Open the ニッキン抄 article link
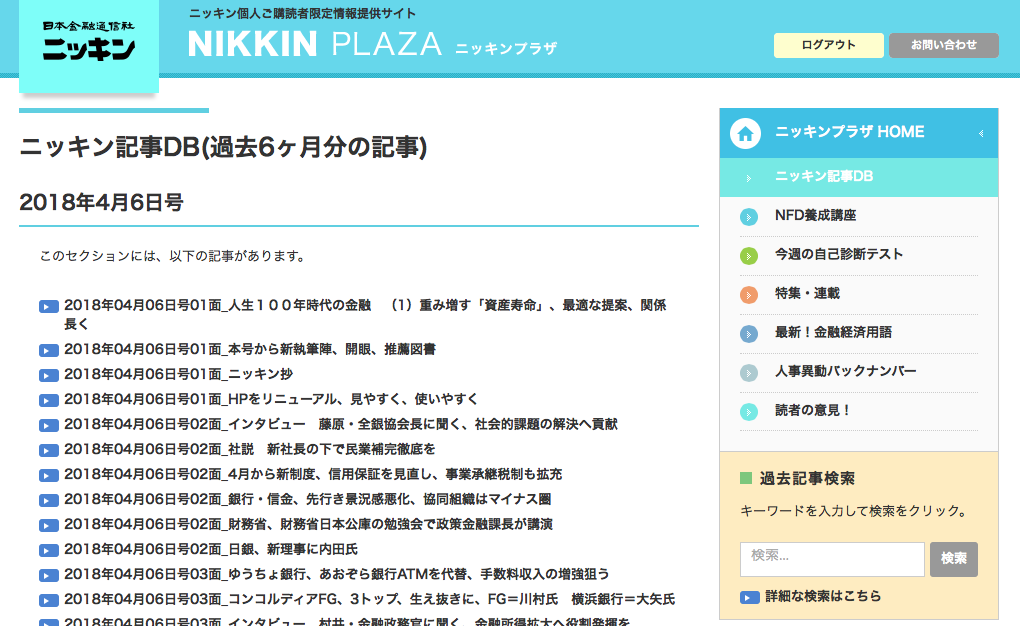The height and width of the screenshot is (626, 1020). (x=178, y=374)
